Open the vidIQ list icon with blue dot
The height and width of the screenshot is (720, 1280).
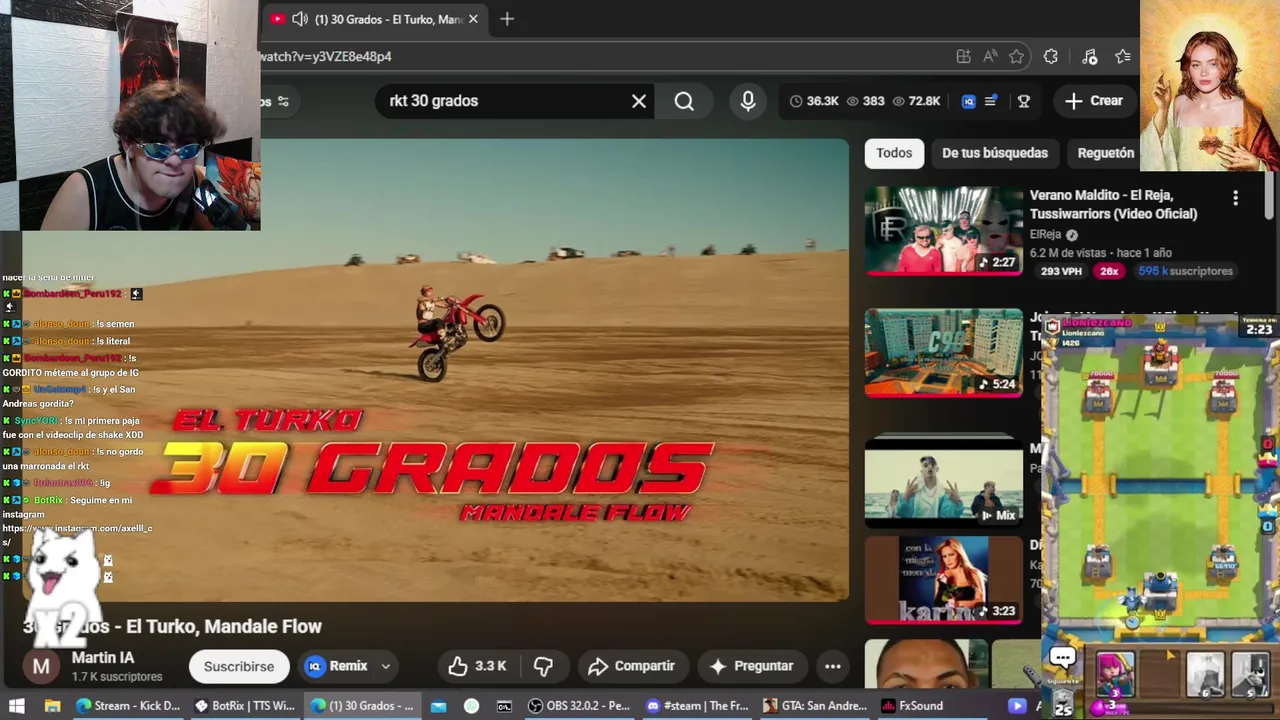pos(991,101)
